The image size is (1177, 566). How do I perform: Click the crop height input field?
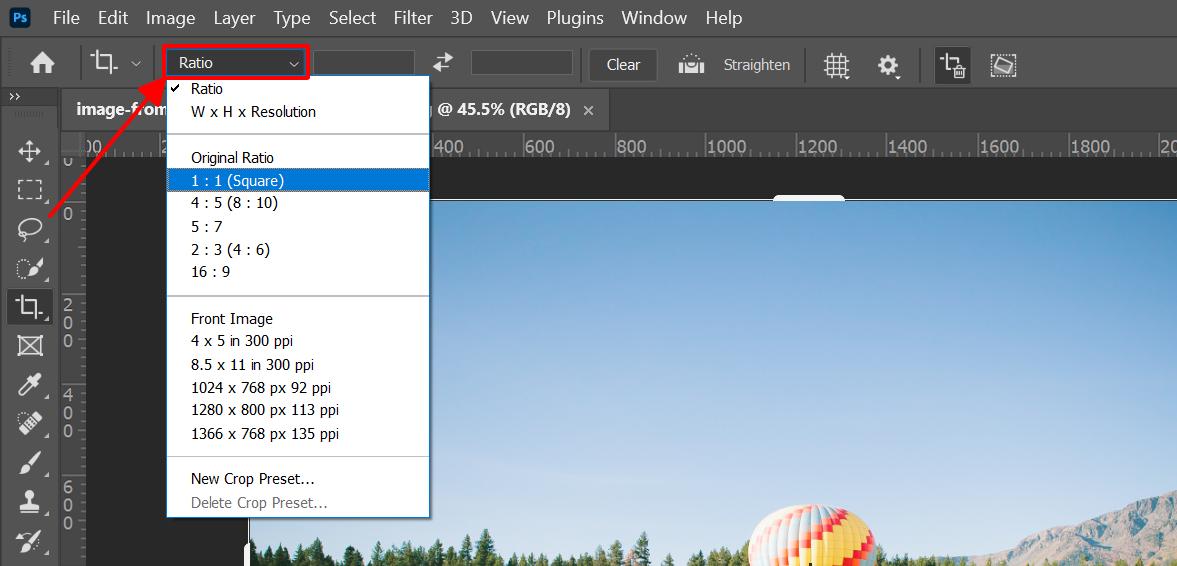pos(522,63)
